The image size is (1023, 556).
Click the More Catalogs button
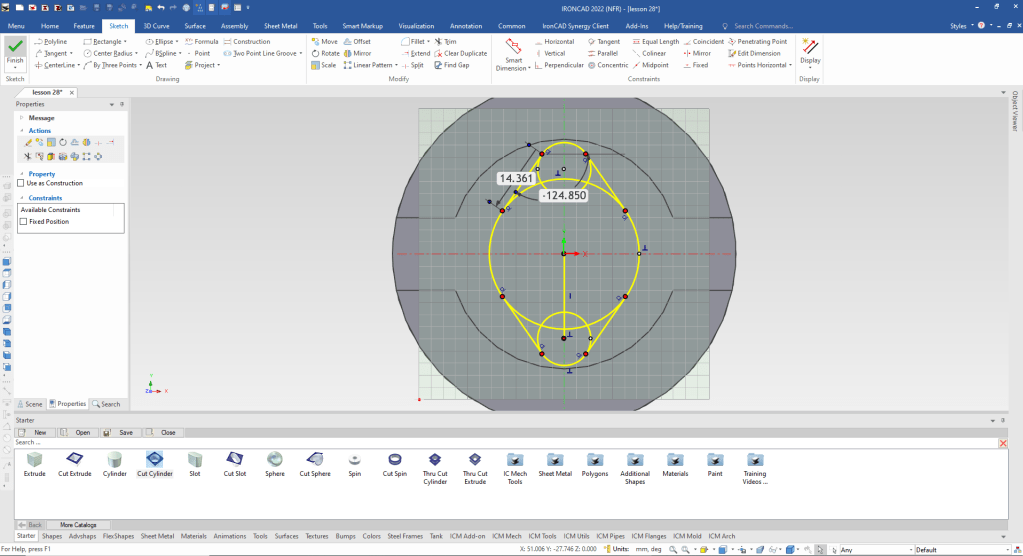[x=78, y=524]
